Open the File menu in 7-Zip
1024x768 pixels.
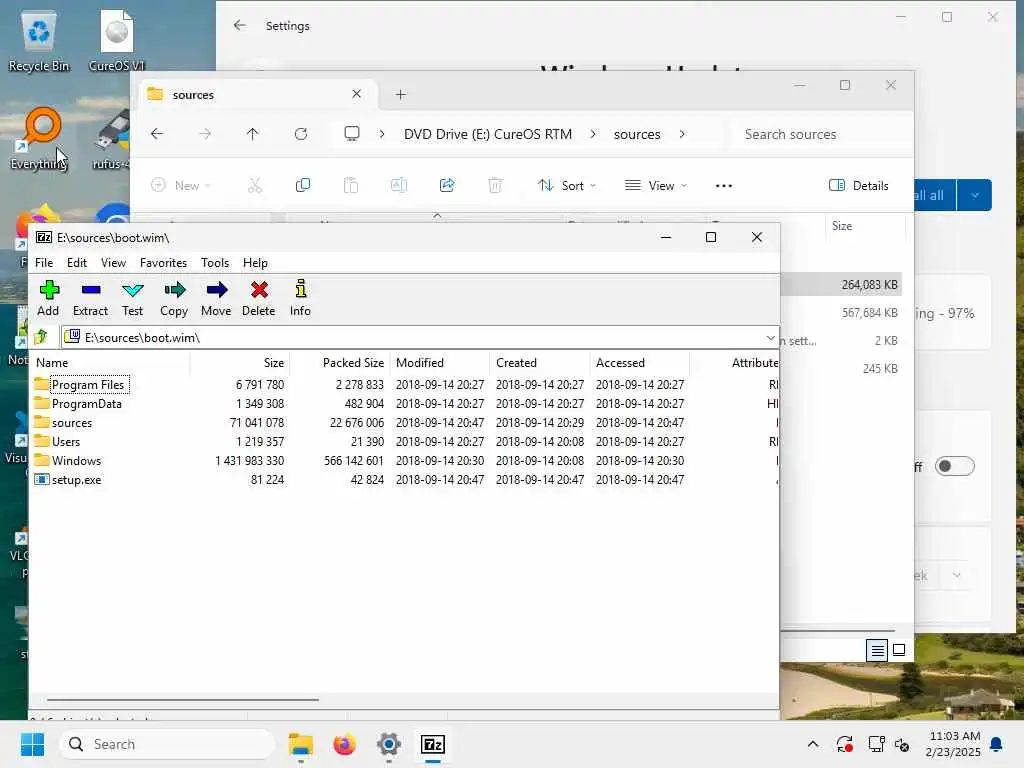(x=44, y=263)
